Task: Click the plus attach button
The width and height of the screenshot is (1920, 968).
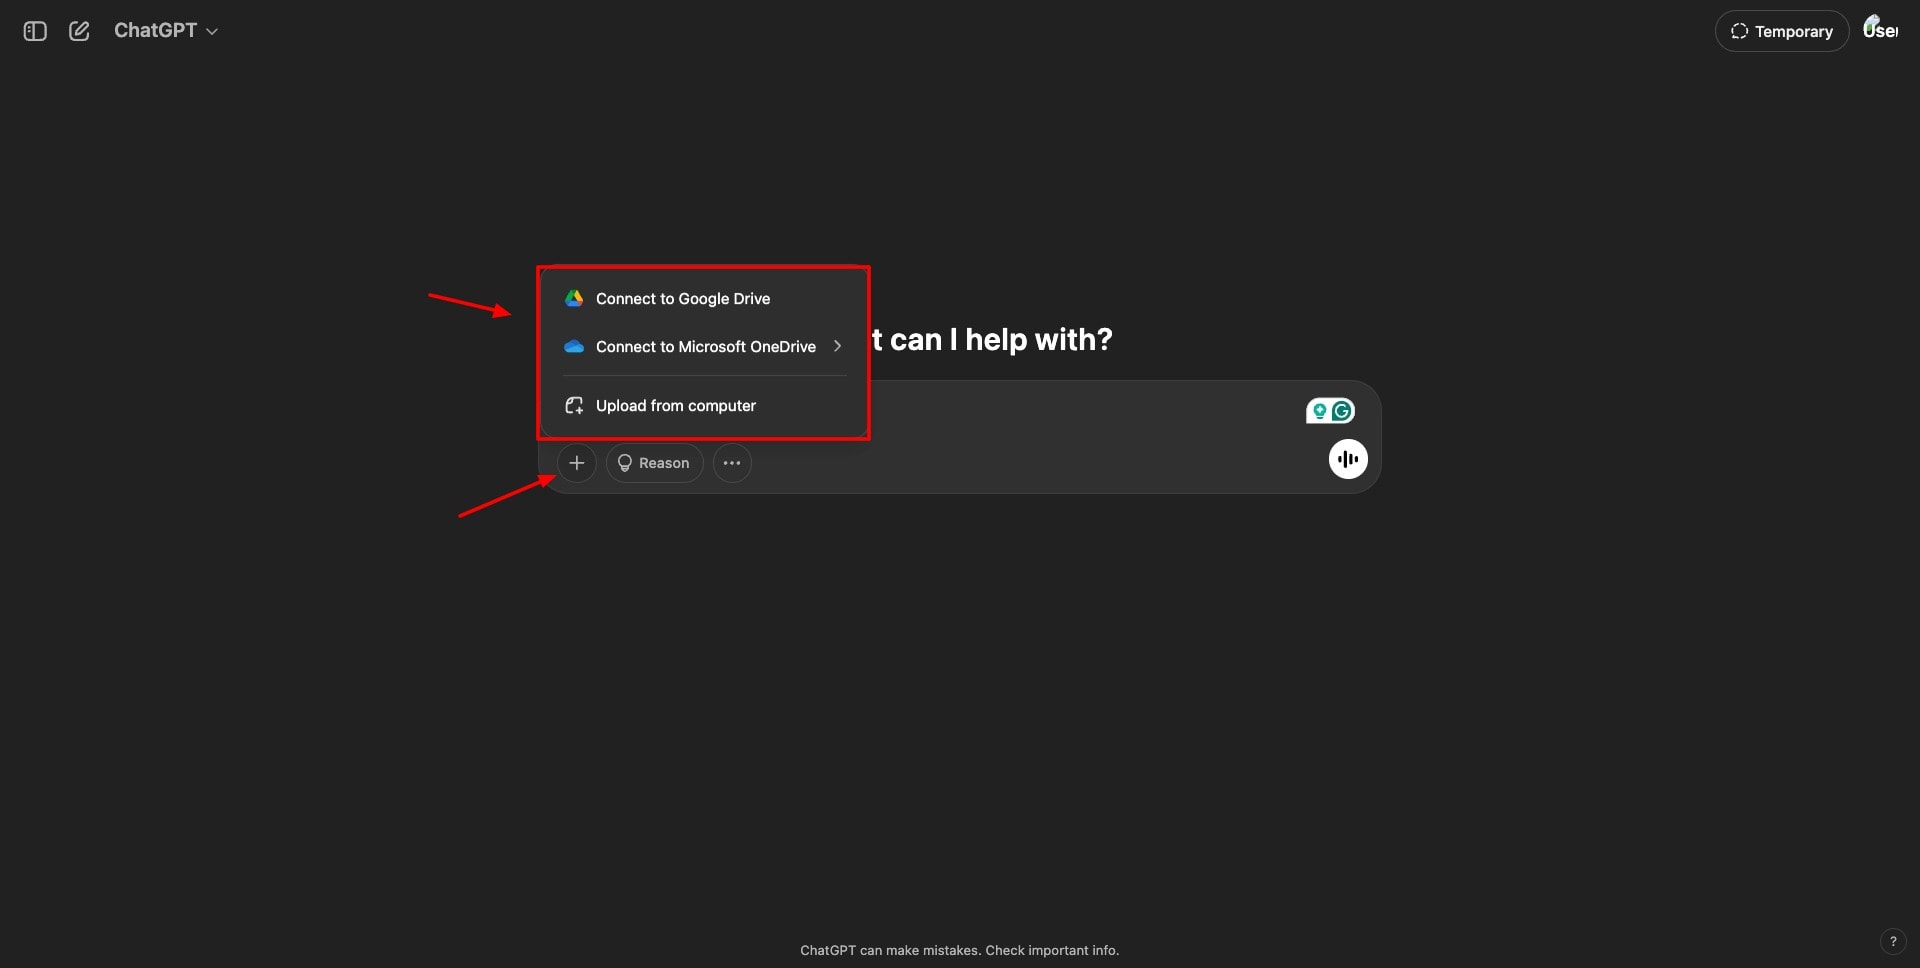Action: click(x=576, y=463)
